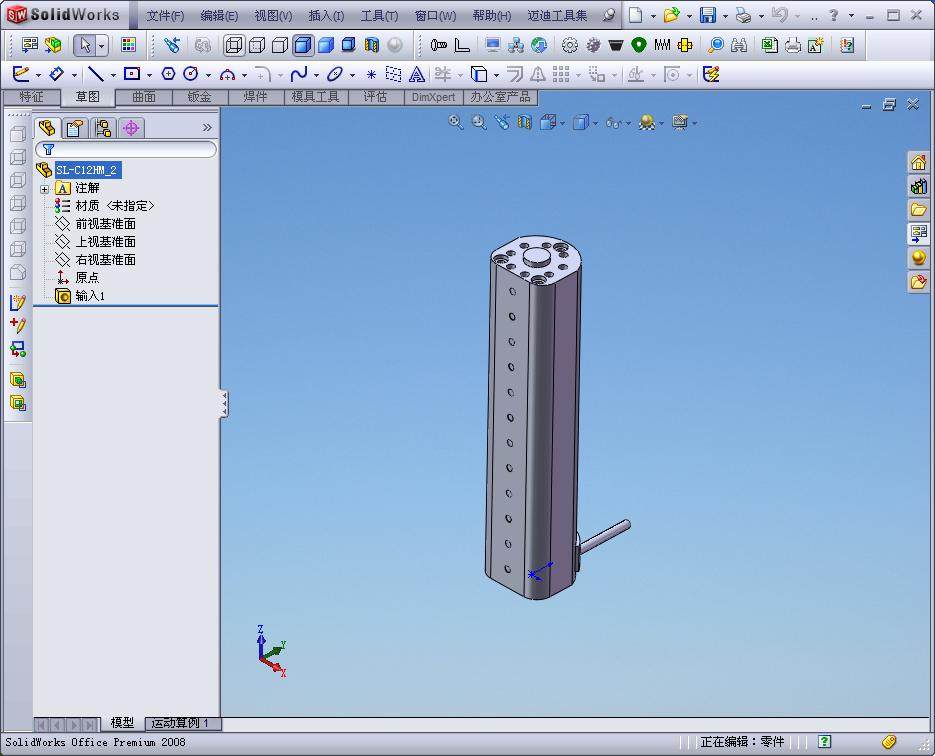The height and width of the screenshot is (756, 935).
Task: Open dropdown arrow next to Spline tool
Action: [316, 75]
